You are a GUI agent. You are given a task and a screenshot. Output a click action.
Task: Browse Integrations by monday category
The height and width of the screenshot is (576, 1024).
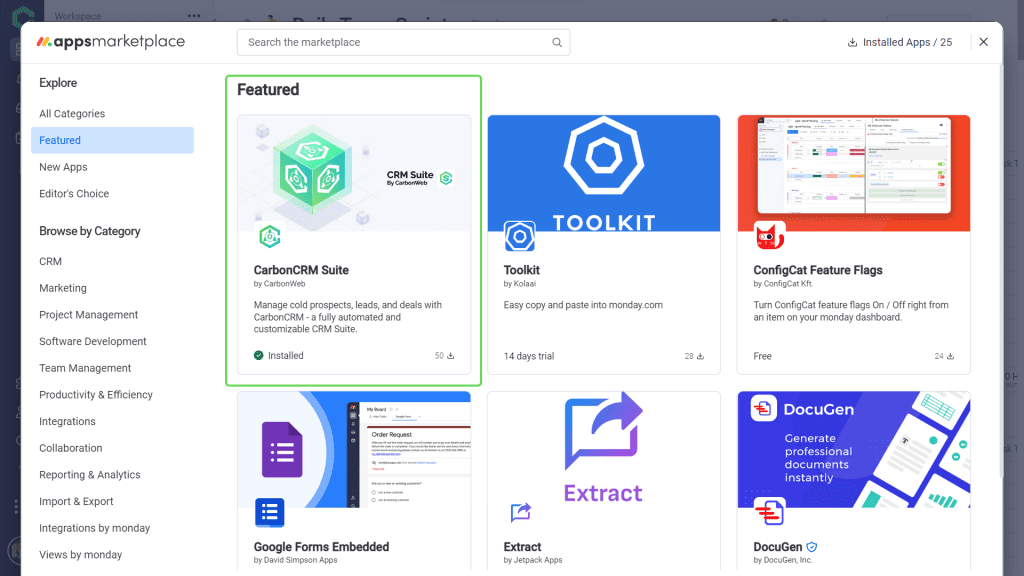[x=95, y=528]
